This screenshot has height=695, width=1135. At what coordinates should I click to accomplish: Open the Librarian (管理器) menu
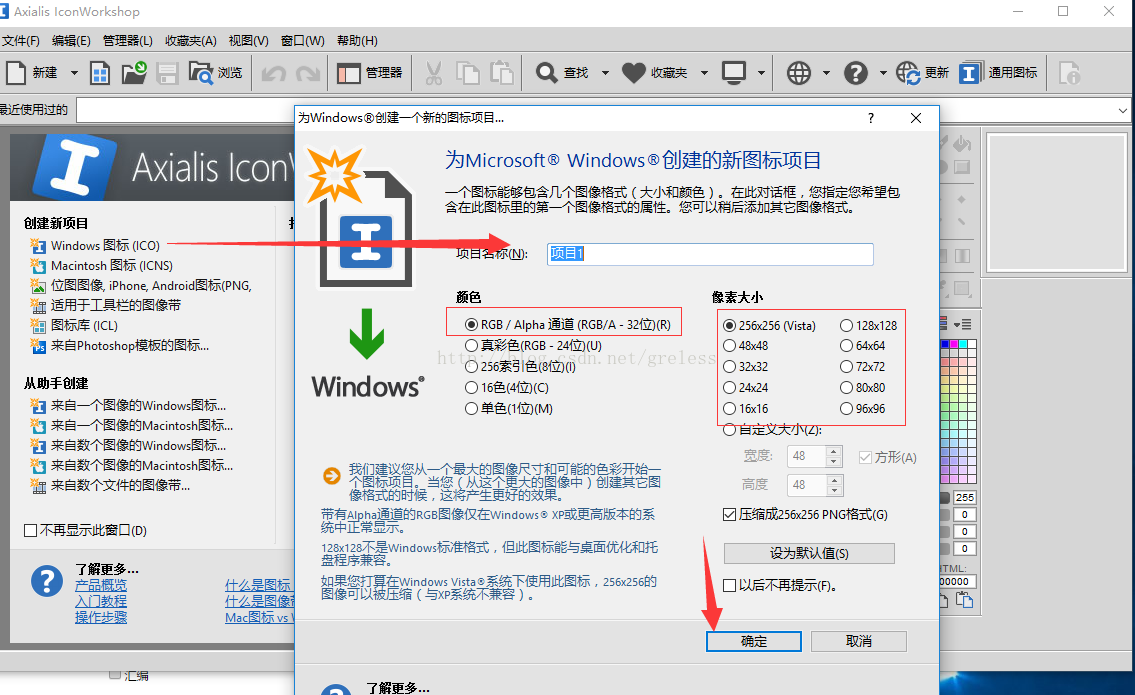click(127, 41)
